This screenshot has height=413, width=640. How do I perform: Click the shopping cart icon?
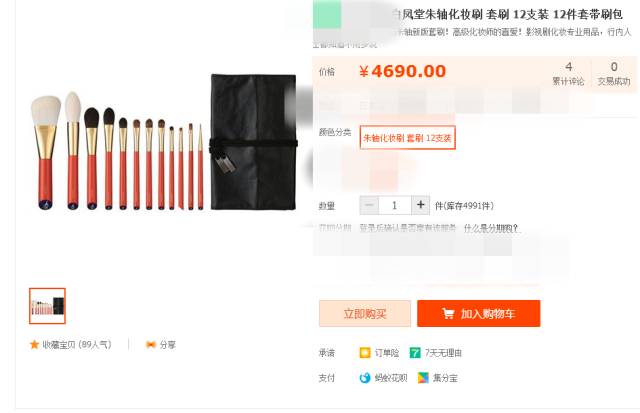click(448, 313)
